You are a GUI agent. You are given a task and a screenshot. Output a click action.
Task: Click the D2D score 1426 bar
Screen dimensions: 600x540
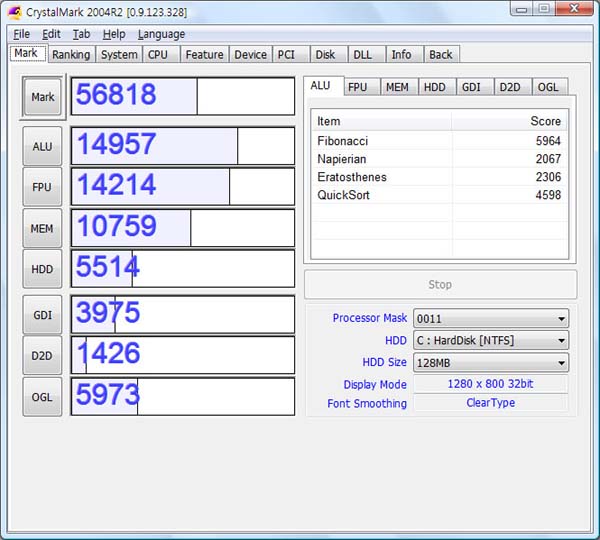(183, 355)
